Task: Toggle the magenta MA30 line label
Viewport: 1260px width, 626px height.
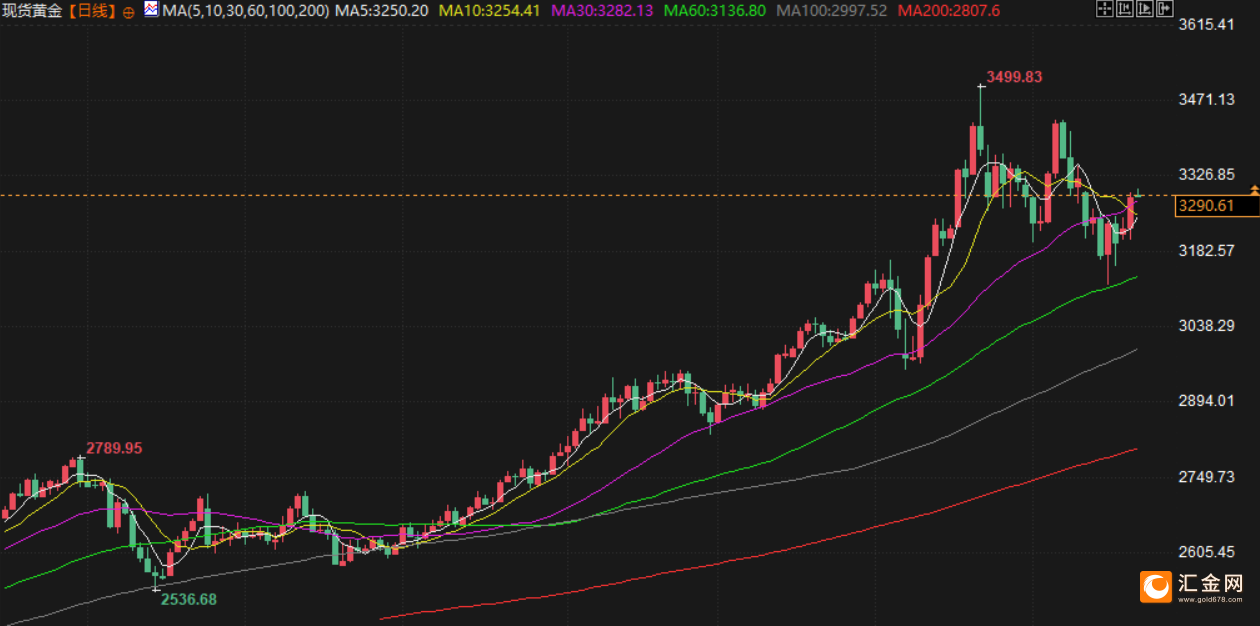Action: (603, 11)
